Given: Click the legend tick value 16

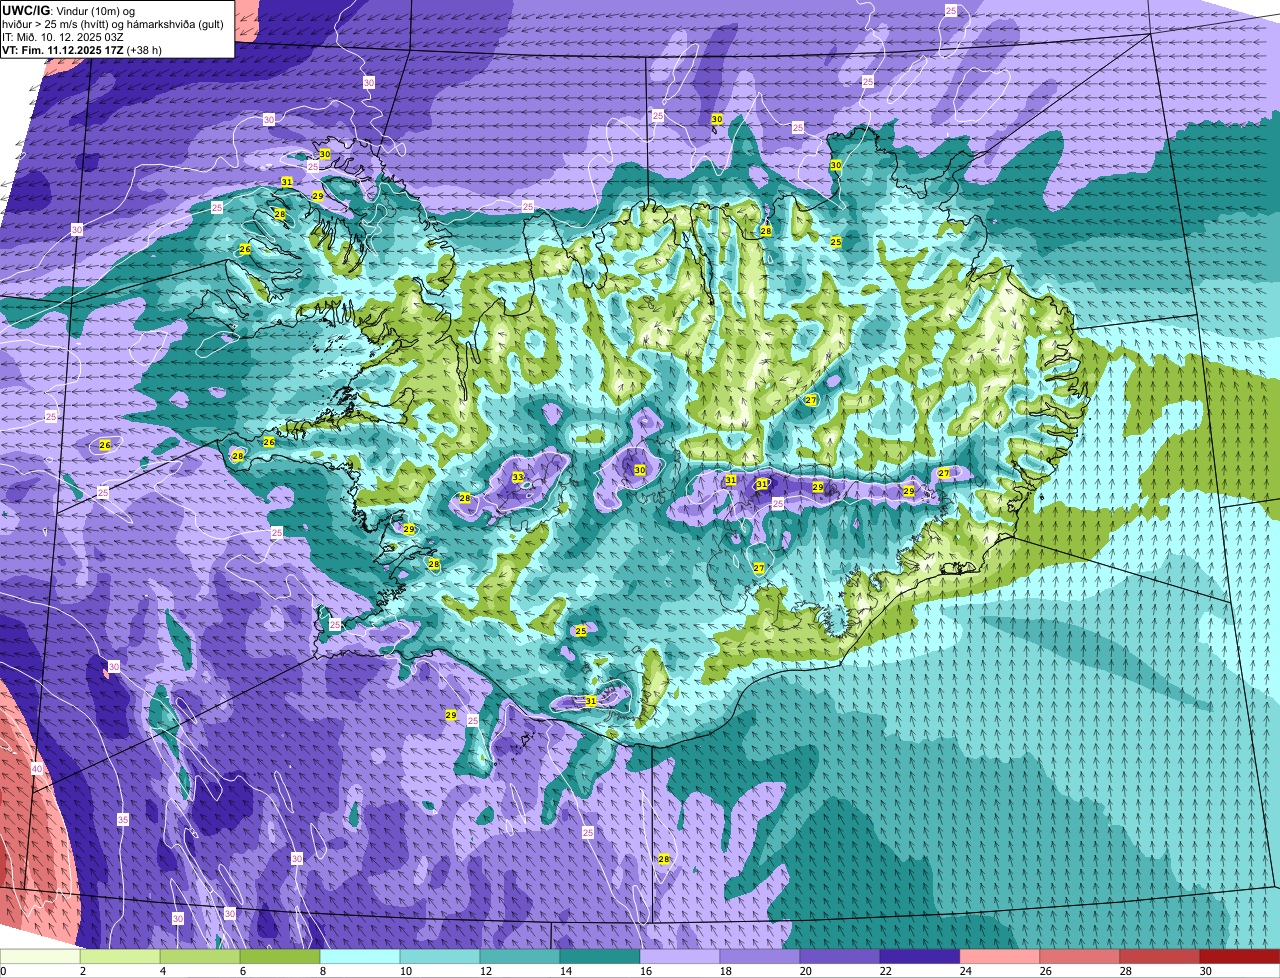Looking at the screenshot, I should (646, 971).
